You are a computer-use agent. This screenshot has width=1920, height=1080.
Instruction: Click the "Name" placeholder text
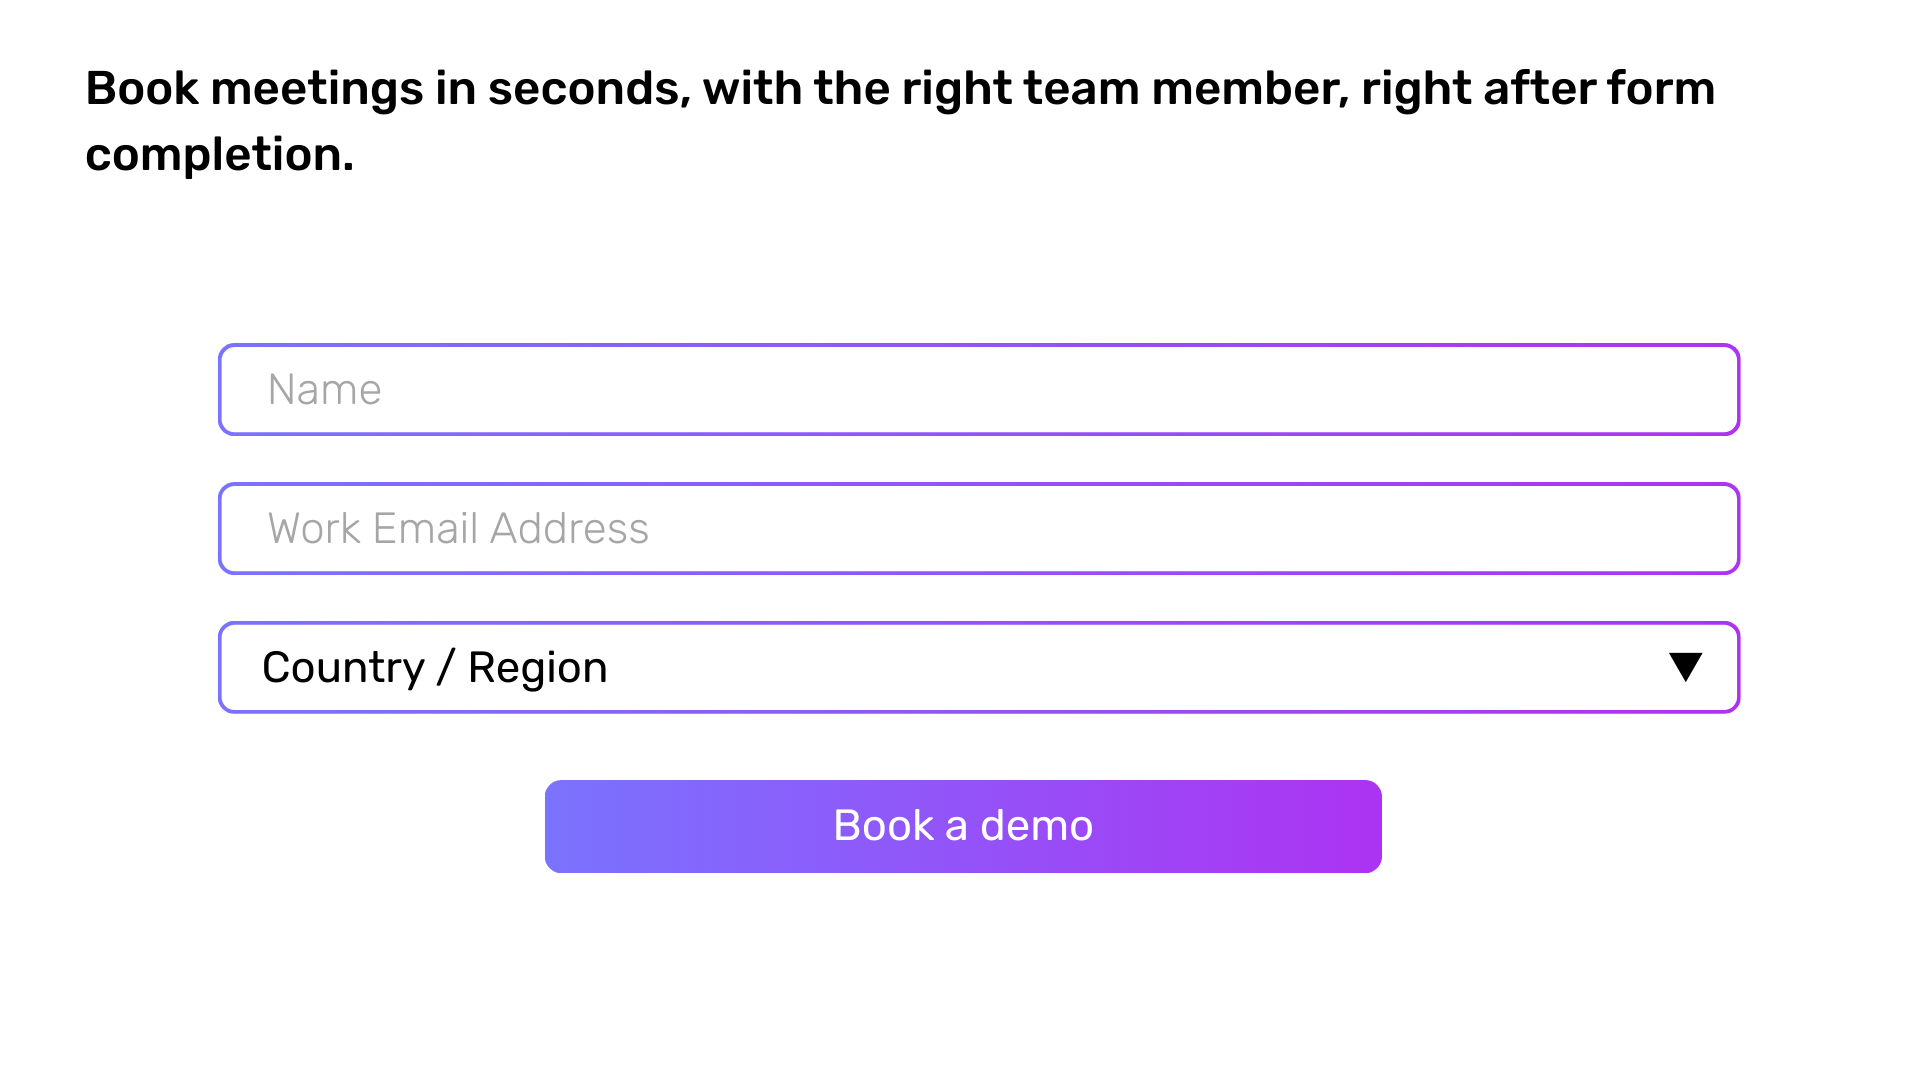324,389
